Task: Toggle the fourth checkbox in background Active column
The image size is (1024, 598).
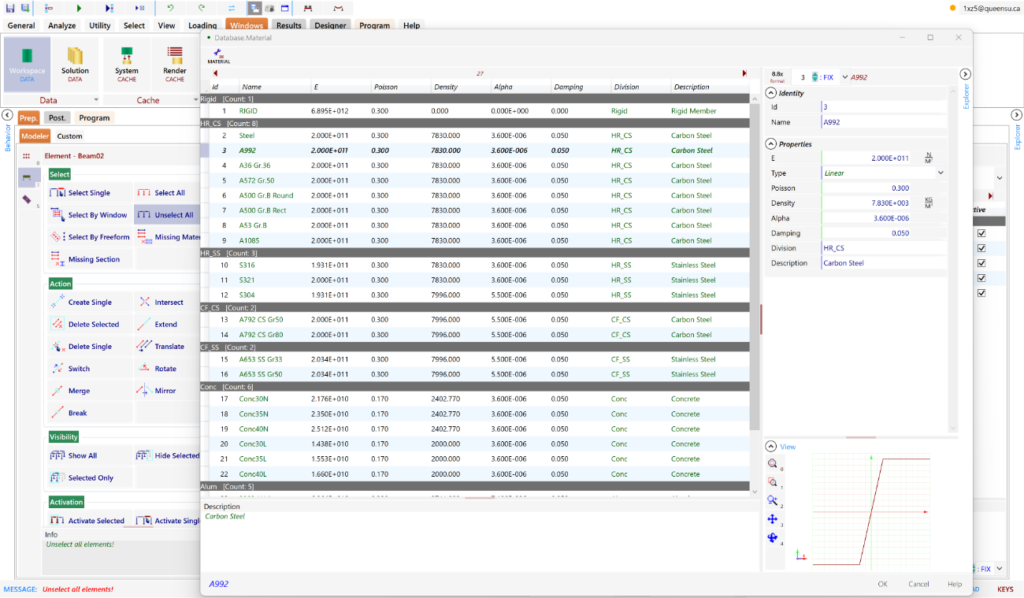Action: pos(982,278)
